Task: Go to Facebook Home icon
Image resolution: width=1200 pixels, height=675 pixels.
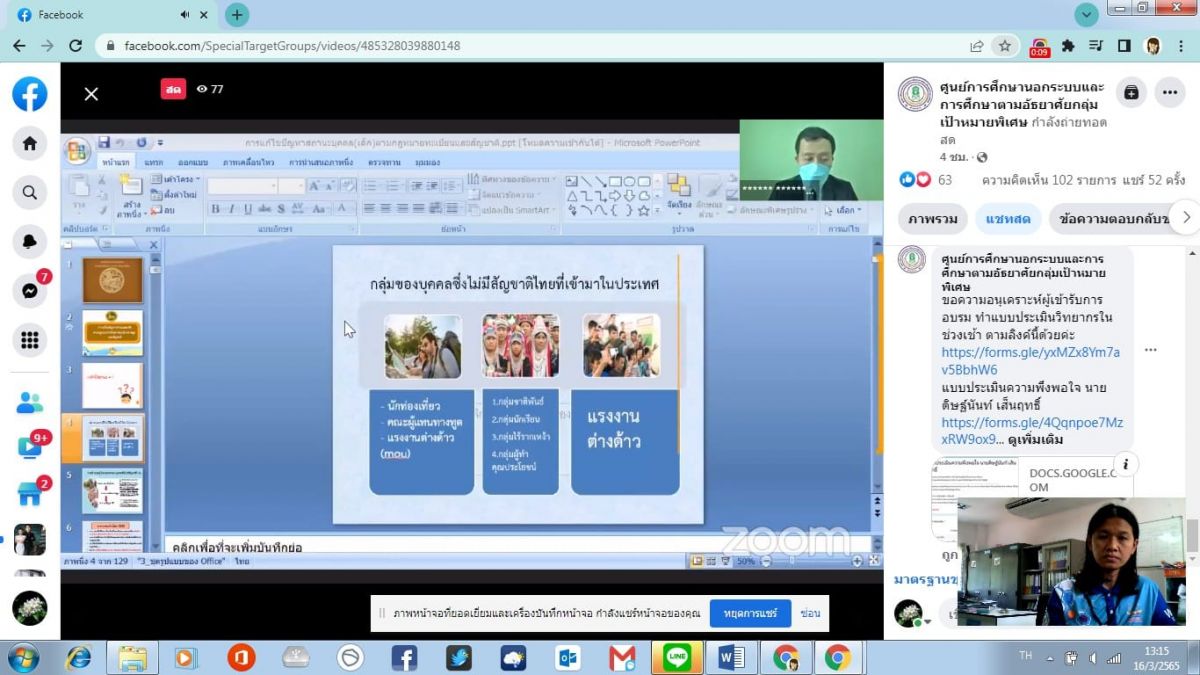Action: coord(30,143)
